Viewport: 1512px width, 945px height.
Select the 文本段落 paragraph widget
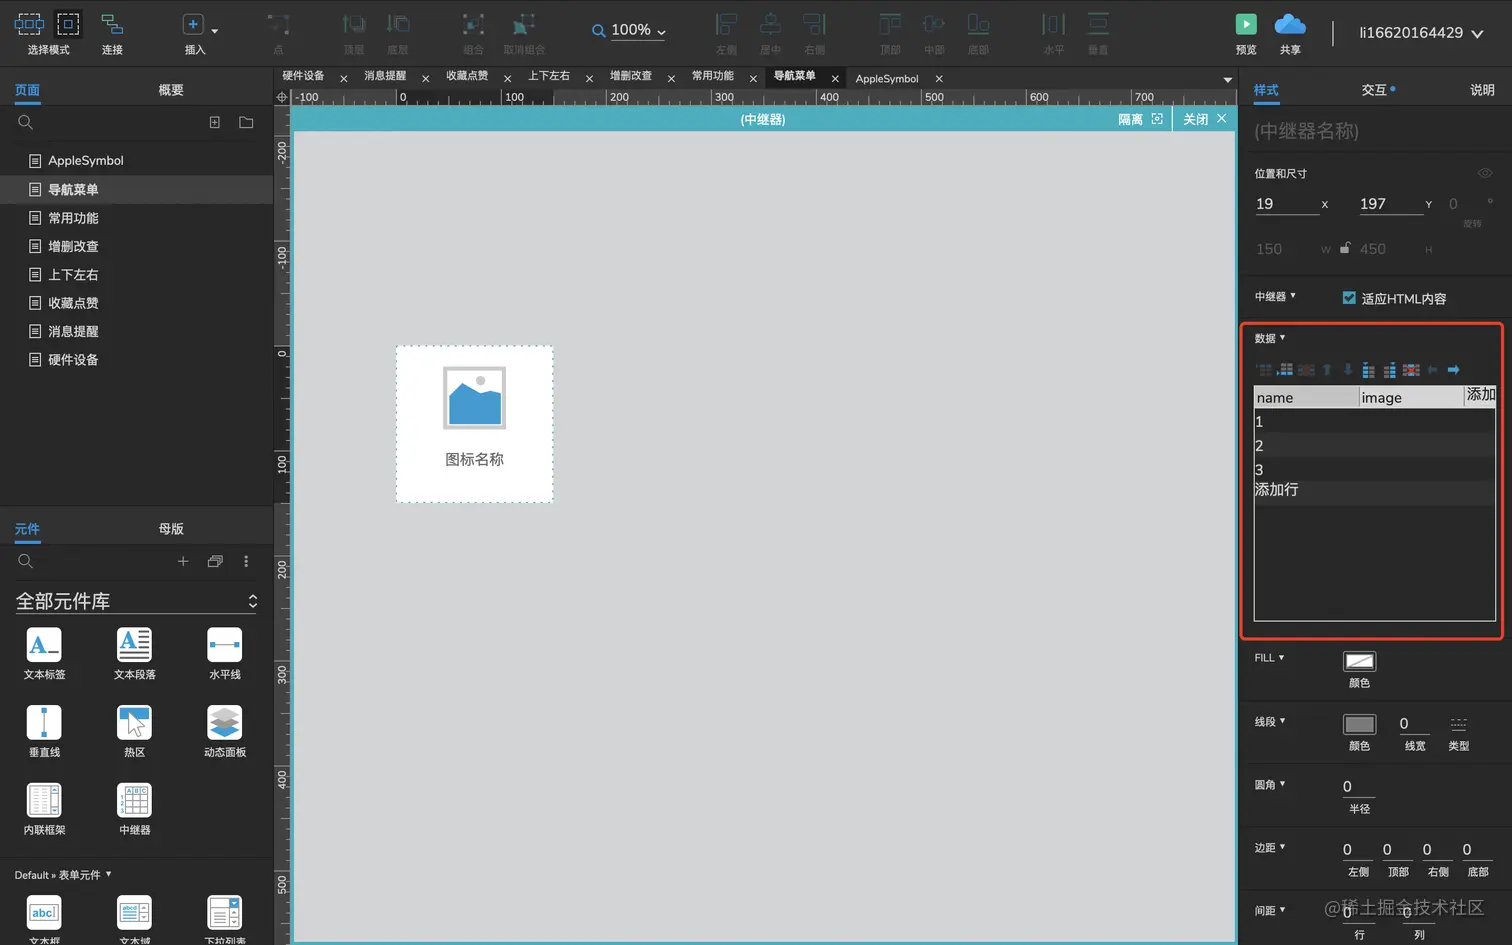tap(134, 653)
